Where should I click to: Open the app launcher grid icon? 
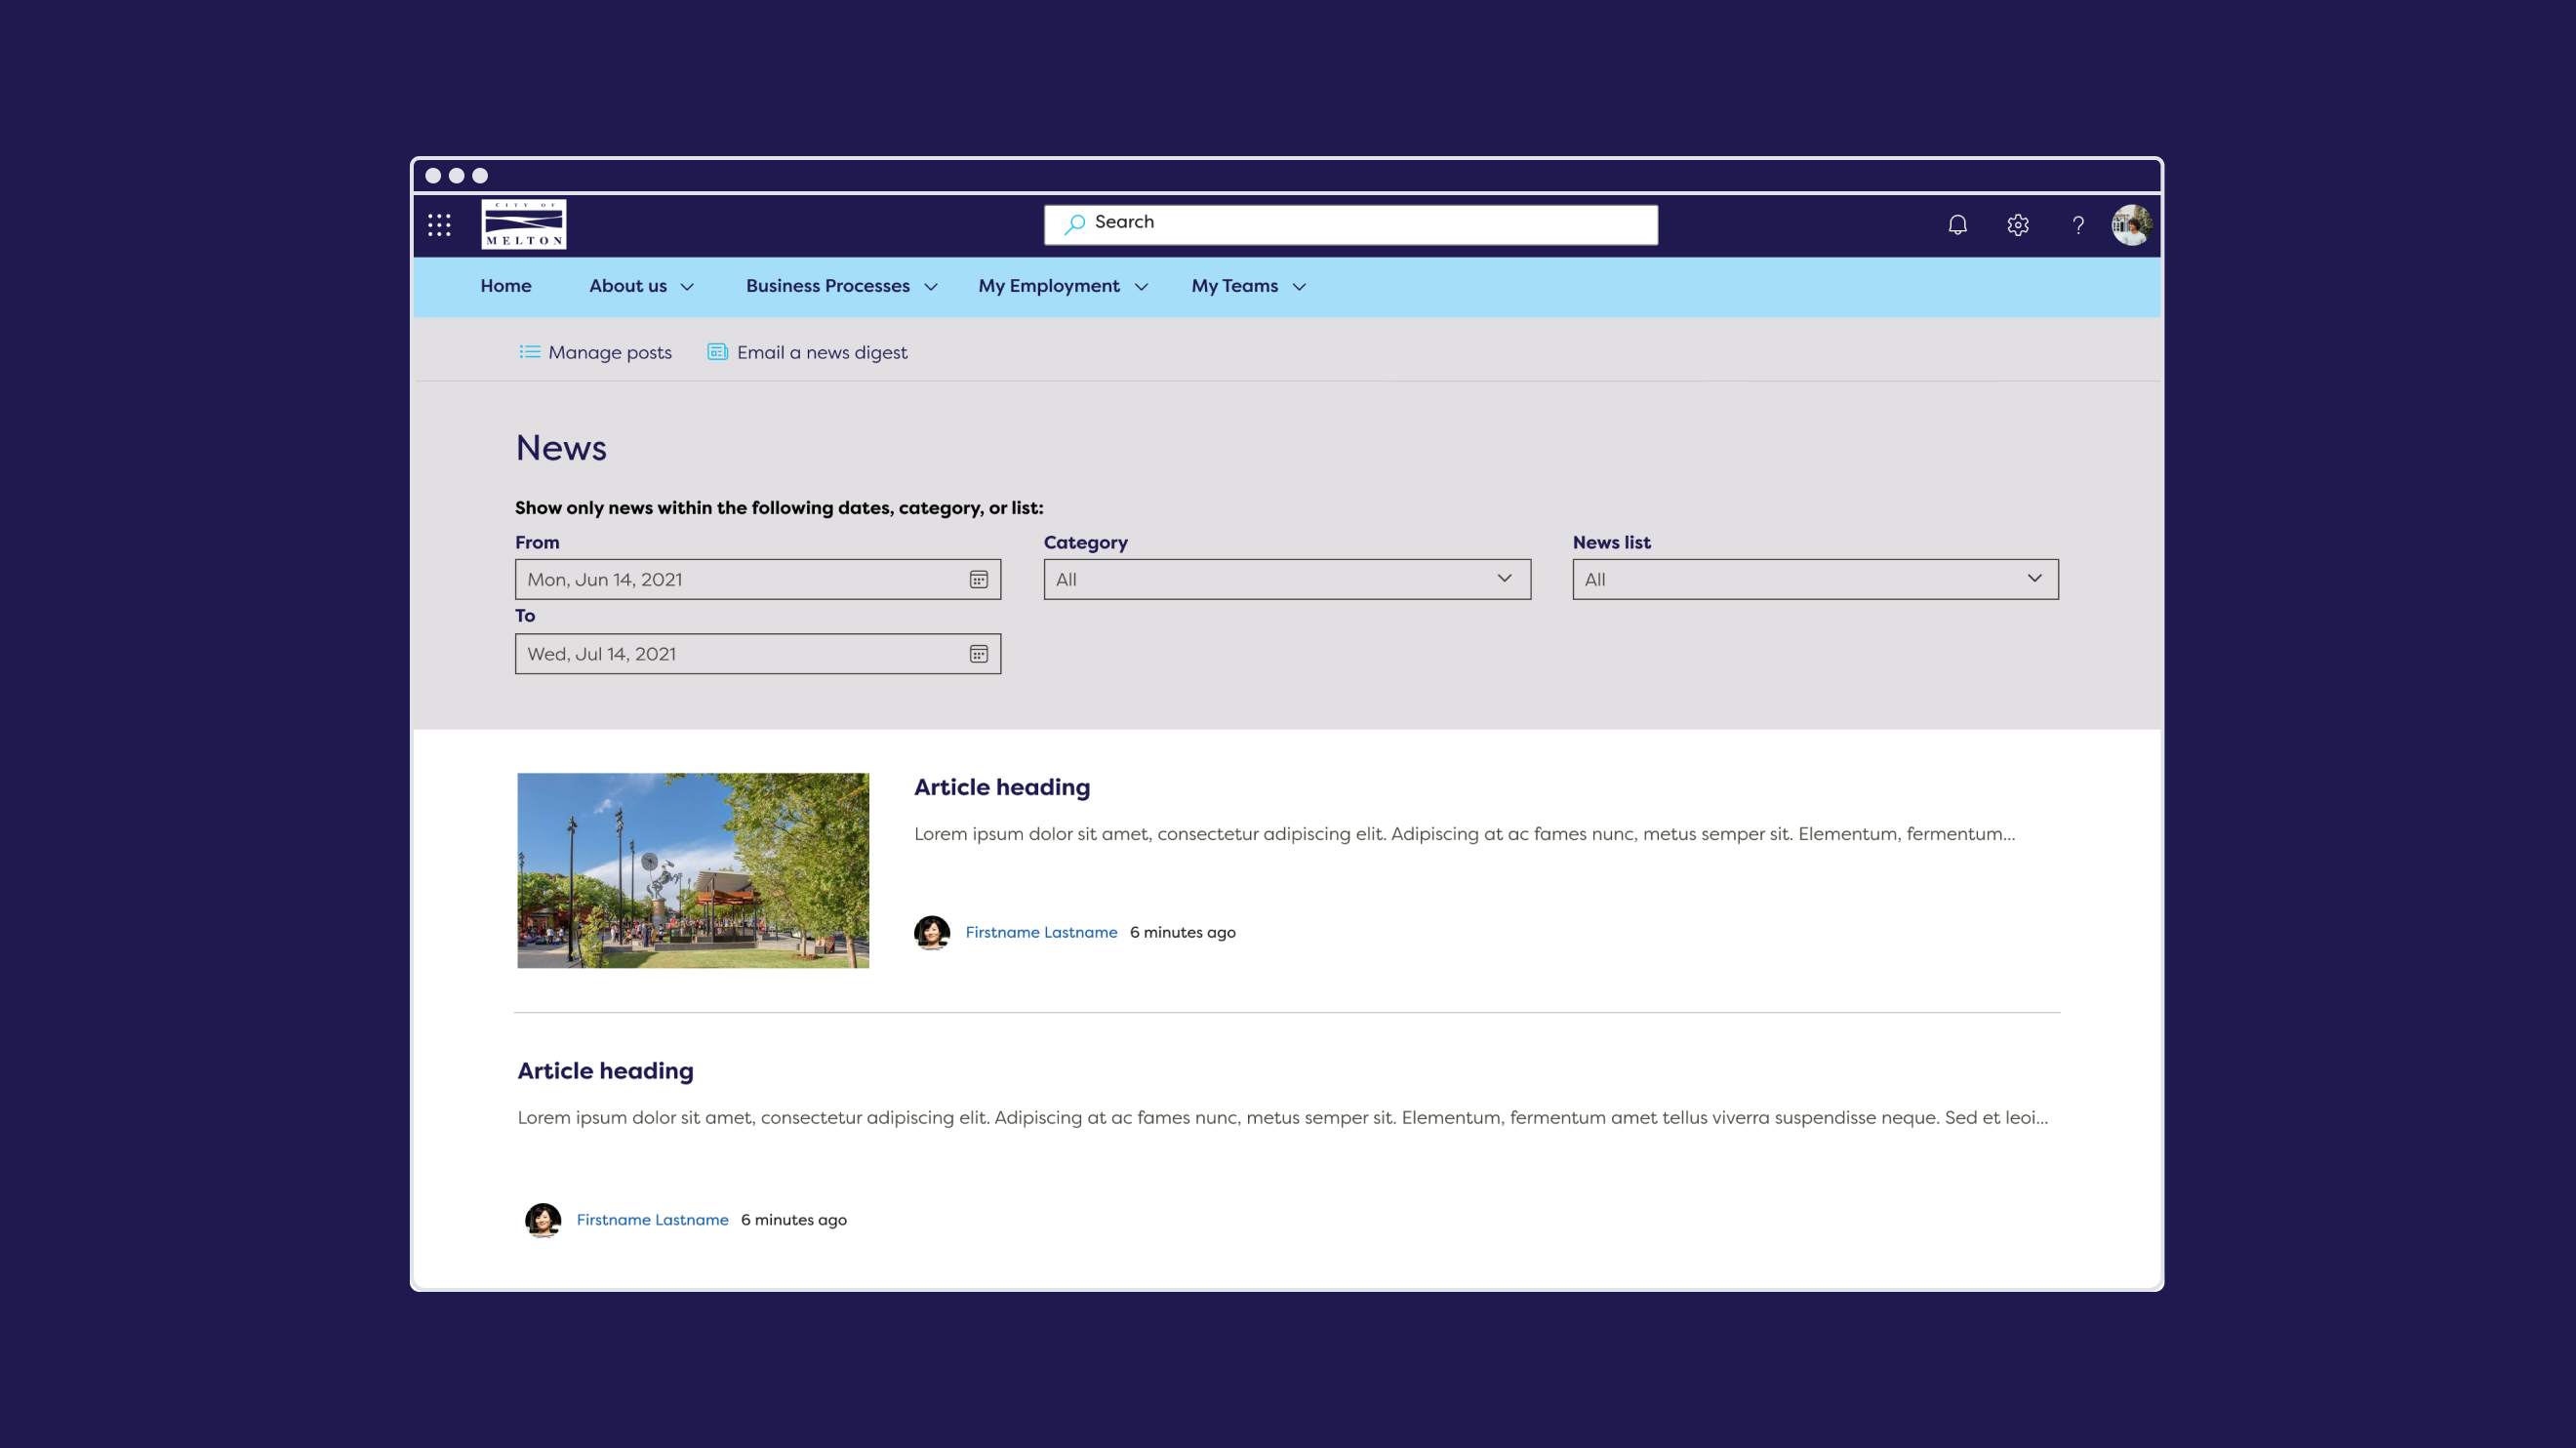[x=439, y=225]
